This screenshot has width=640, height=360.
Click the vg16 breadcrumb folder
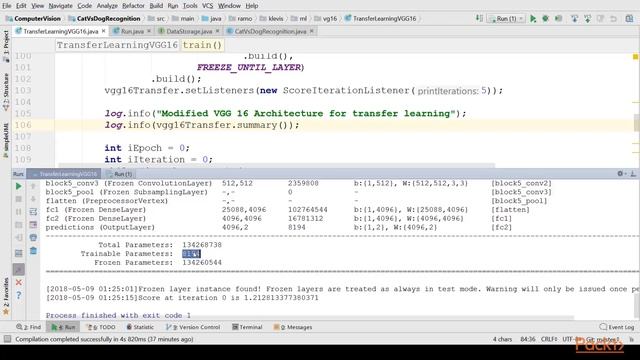click(x=326, y=19)
